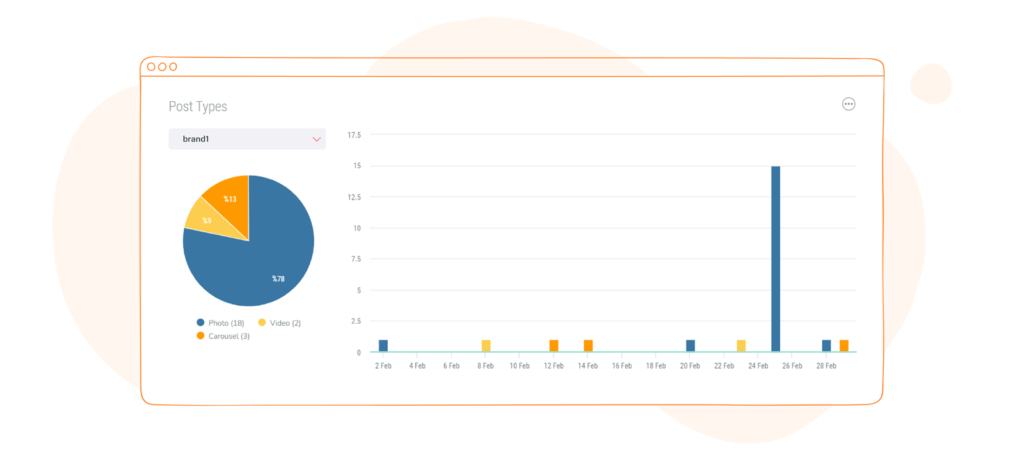Click the yellow Video legend dot
The height and width of the screenshot is (462, 1024).
pos(262,323)
